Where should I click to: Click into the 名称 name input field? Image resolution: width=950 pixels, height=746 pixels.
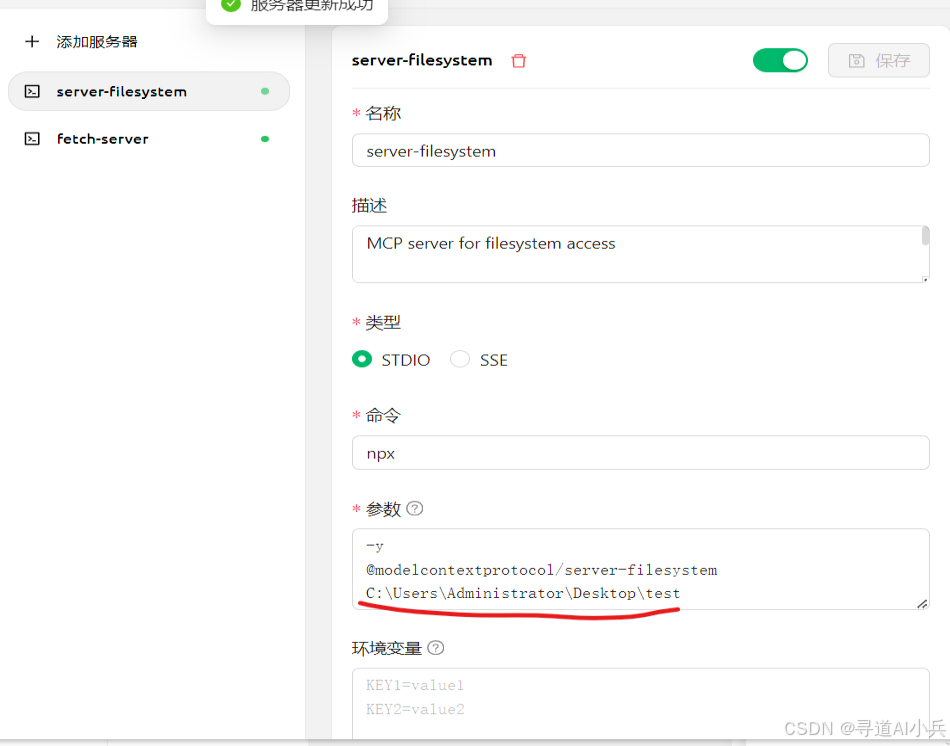click(640, 151)
